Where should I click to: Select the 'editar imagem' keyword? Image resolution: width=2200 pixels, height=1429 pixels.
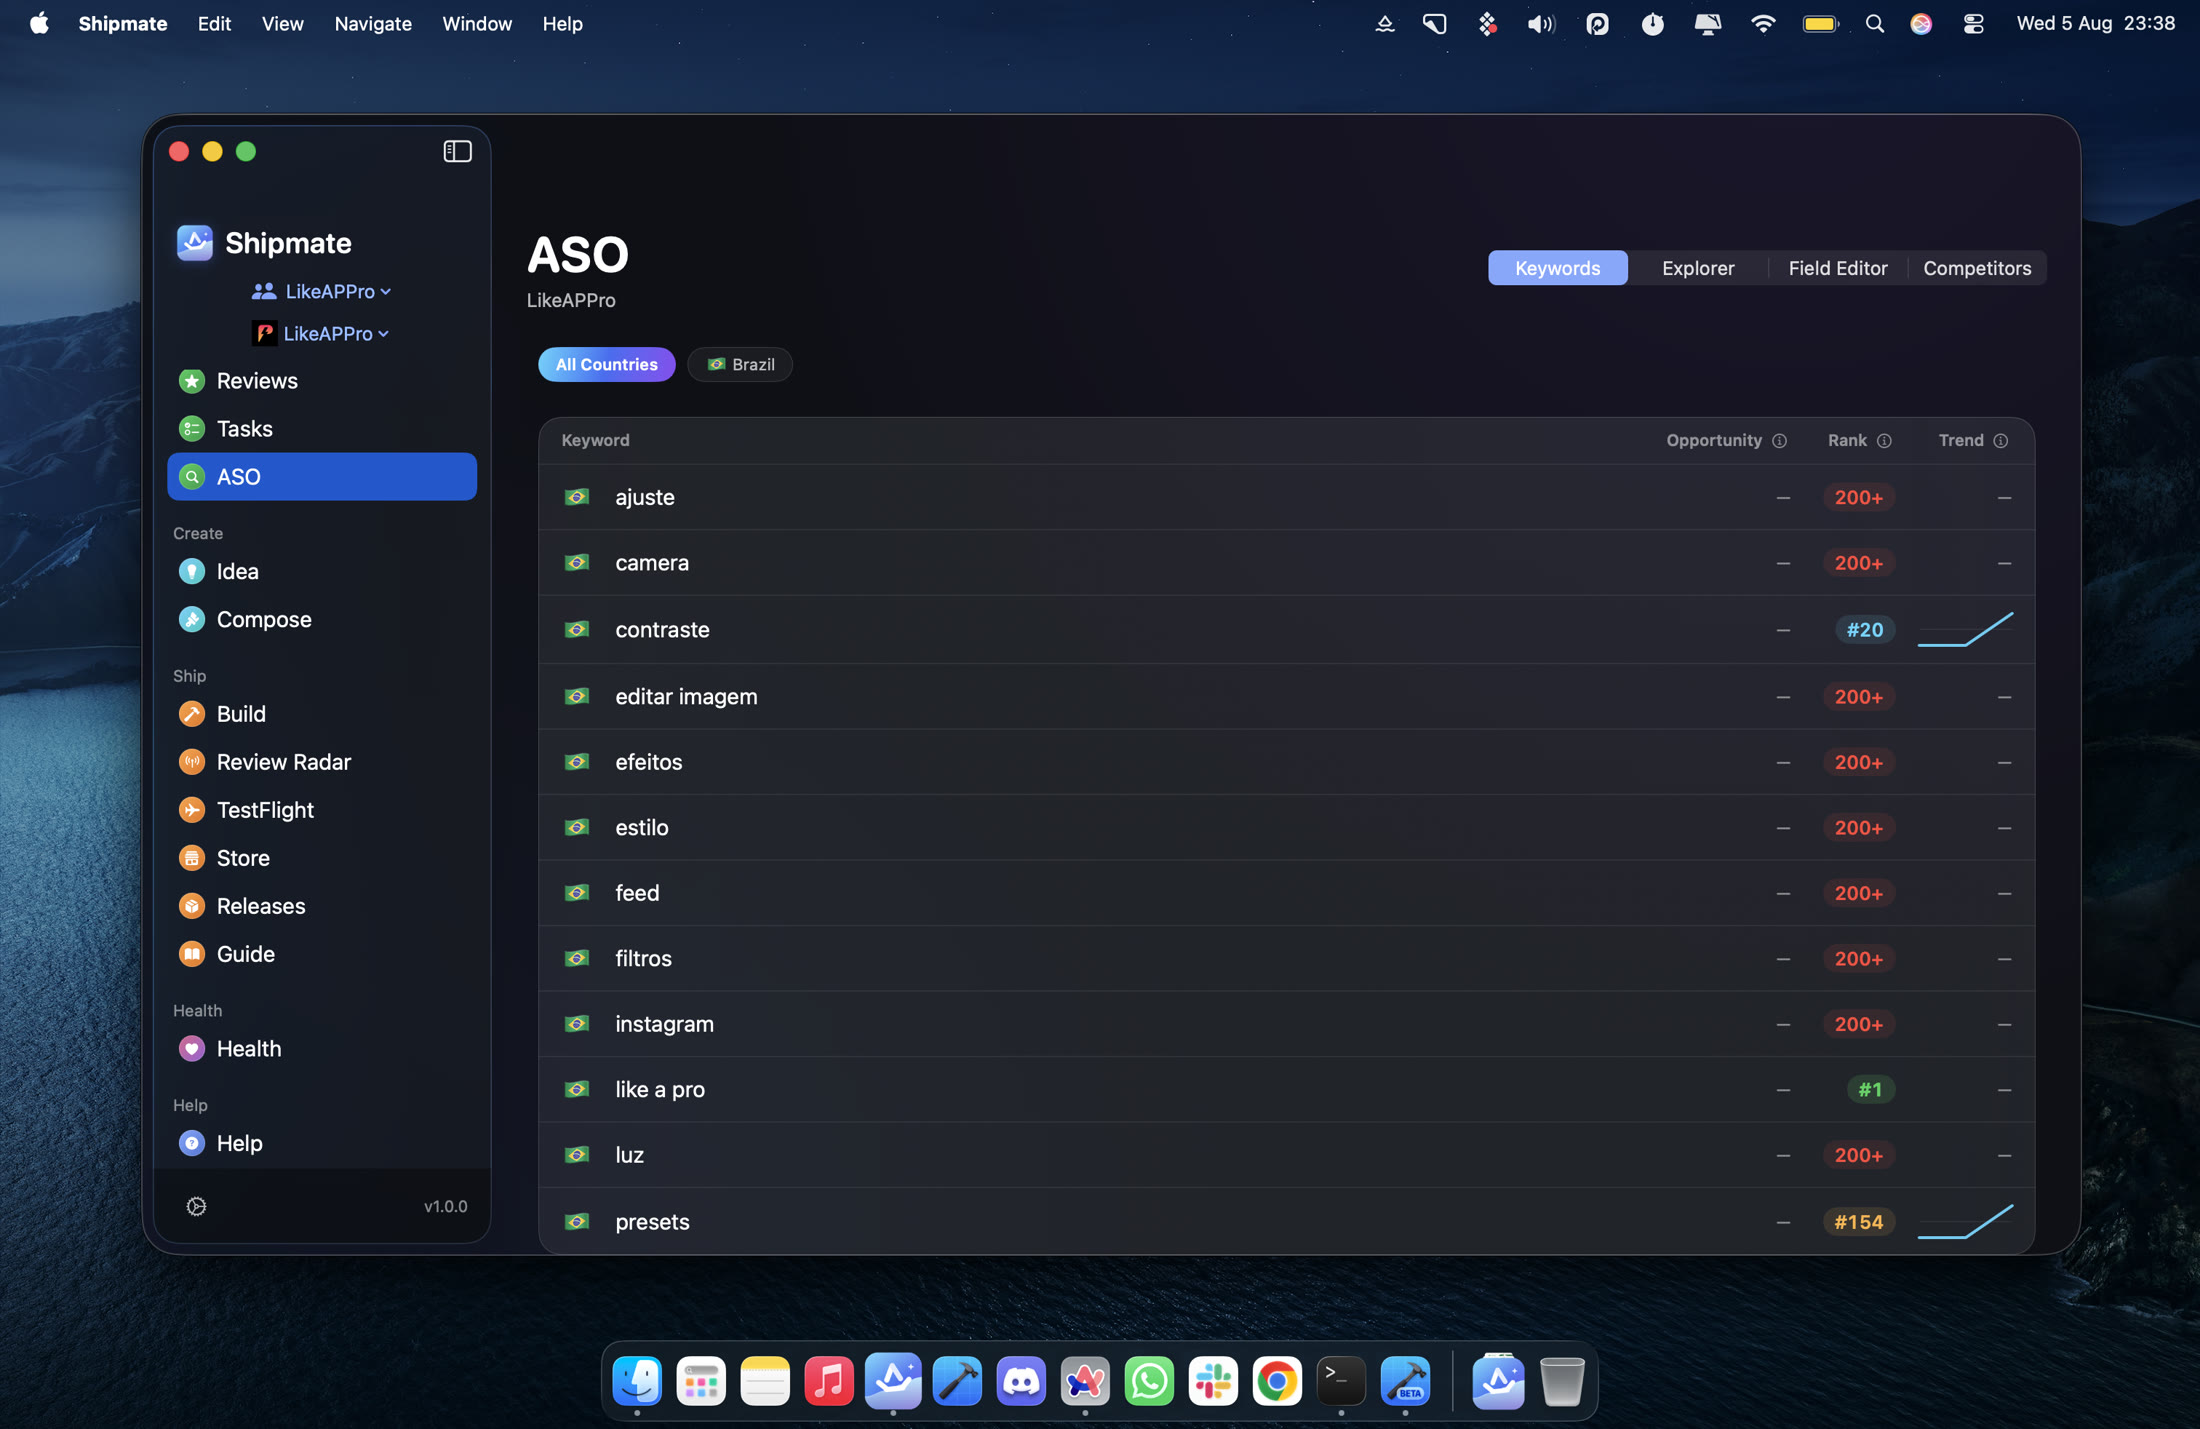[x=1286, y=697]
